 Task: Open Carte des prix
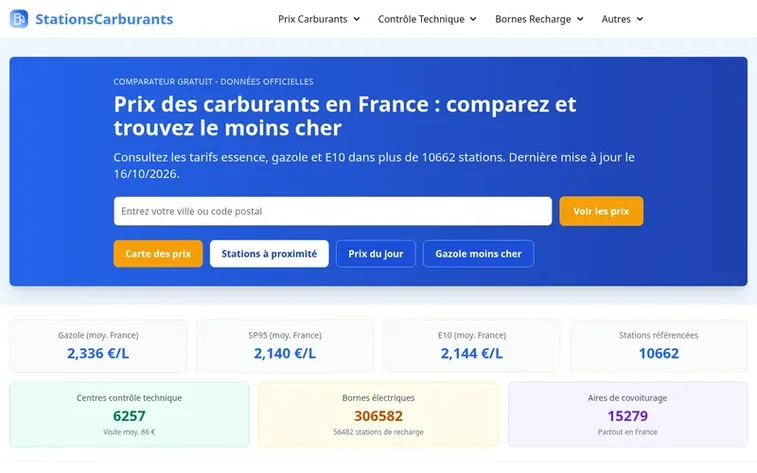(158, 253)
